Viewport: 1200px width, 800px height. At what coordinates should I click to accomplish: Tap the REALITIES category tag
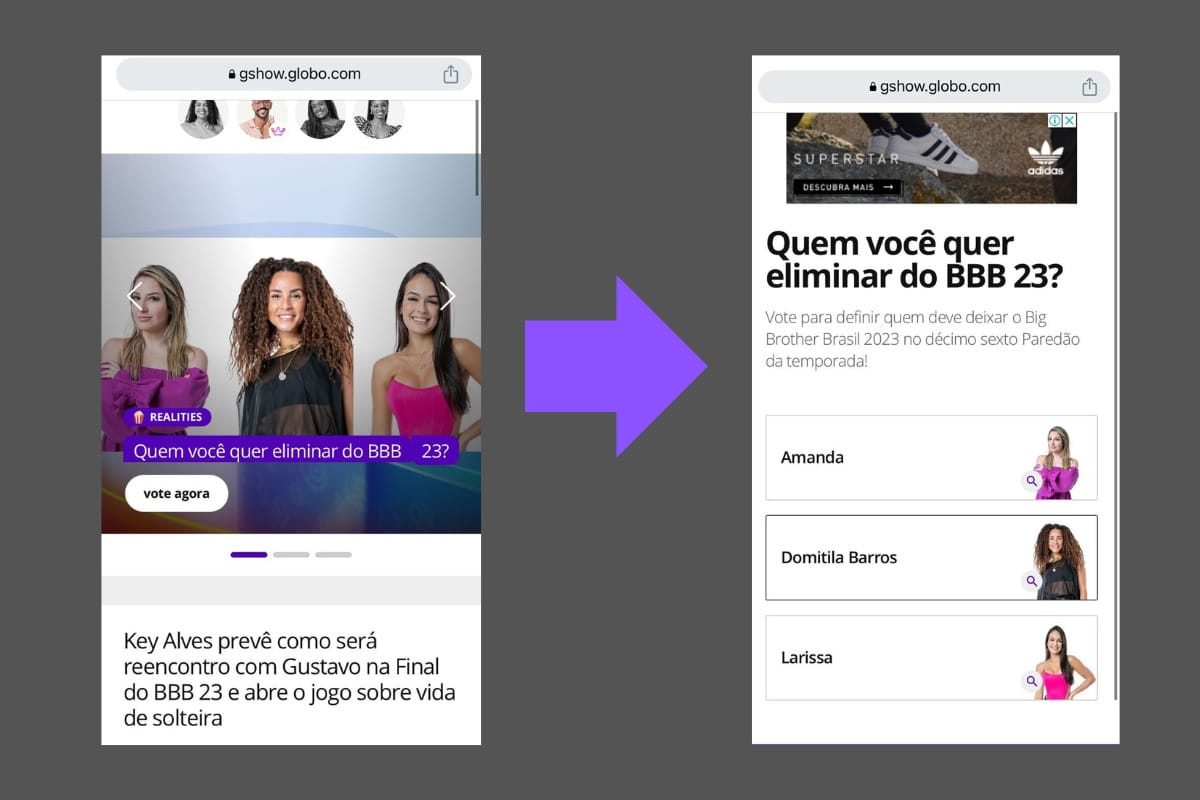[x=167, y=417]
